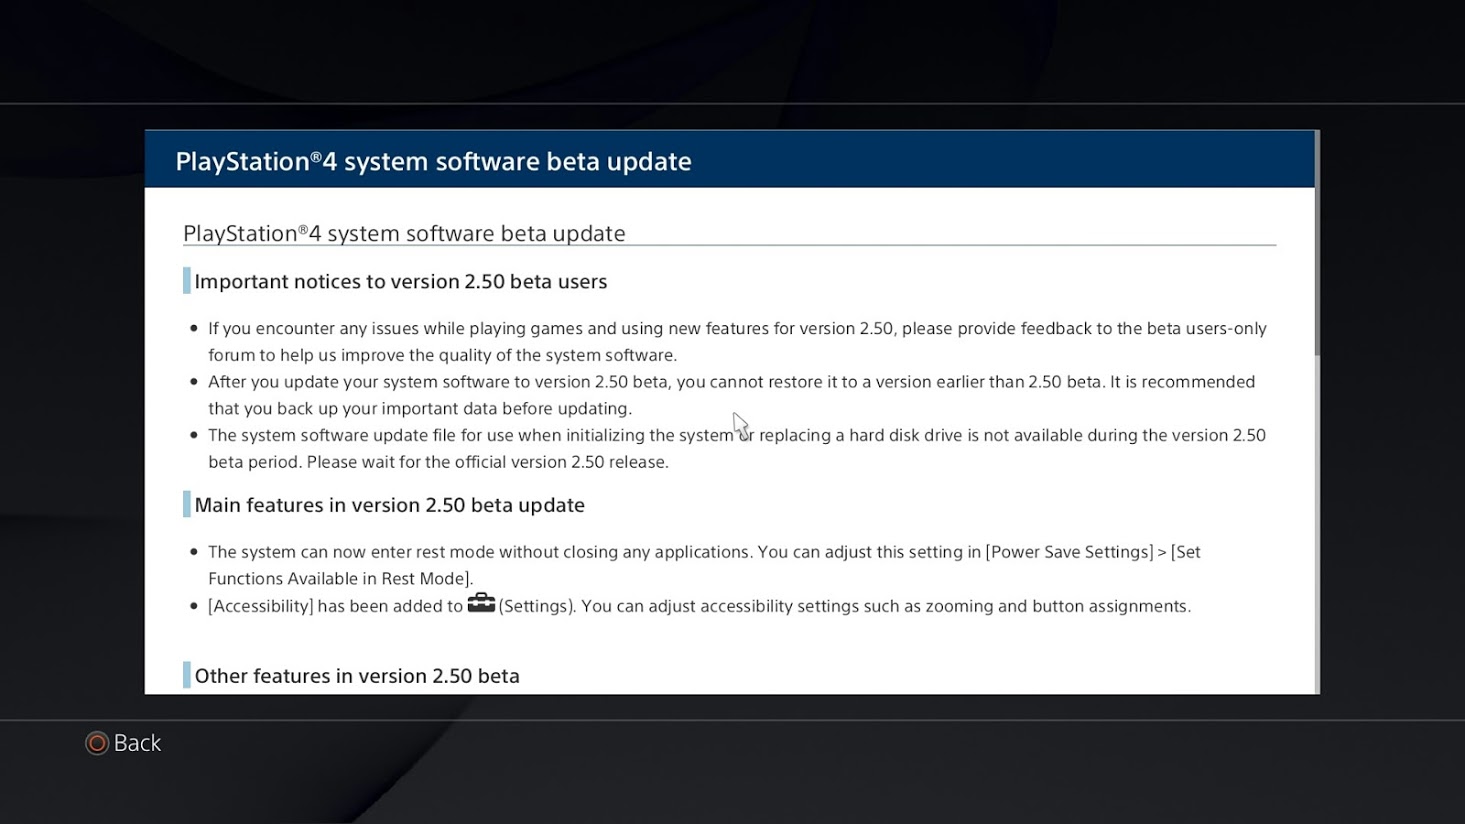
Task: Click 'that you back up your important data' line
Action: pyautogui.click(x=420, y=408)
